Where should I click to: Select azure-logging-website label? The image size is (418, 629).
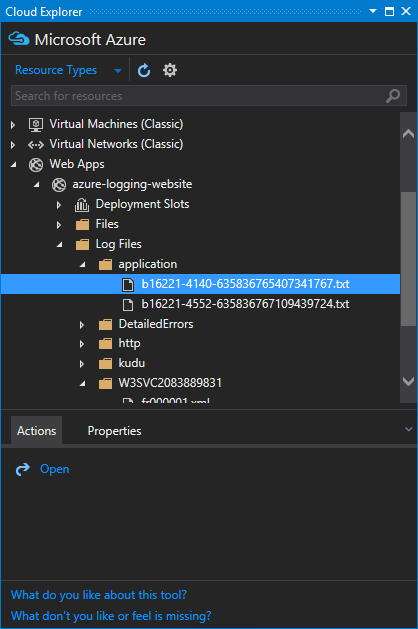(x=132, y=184)
